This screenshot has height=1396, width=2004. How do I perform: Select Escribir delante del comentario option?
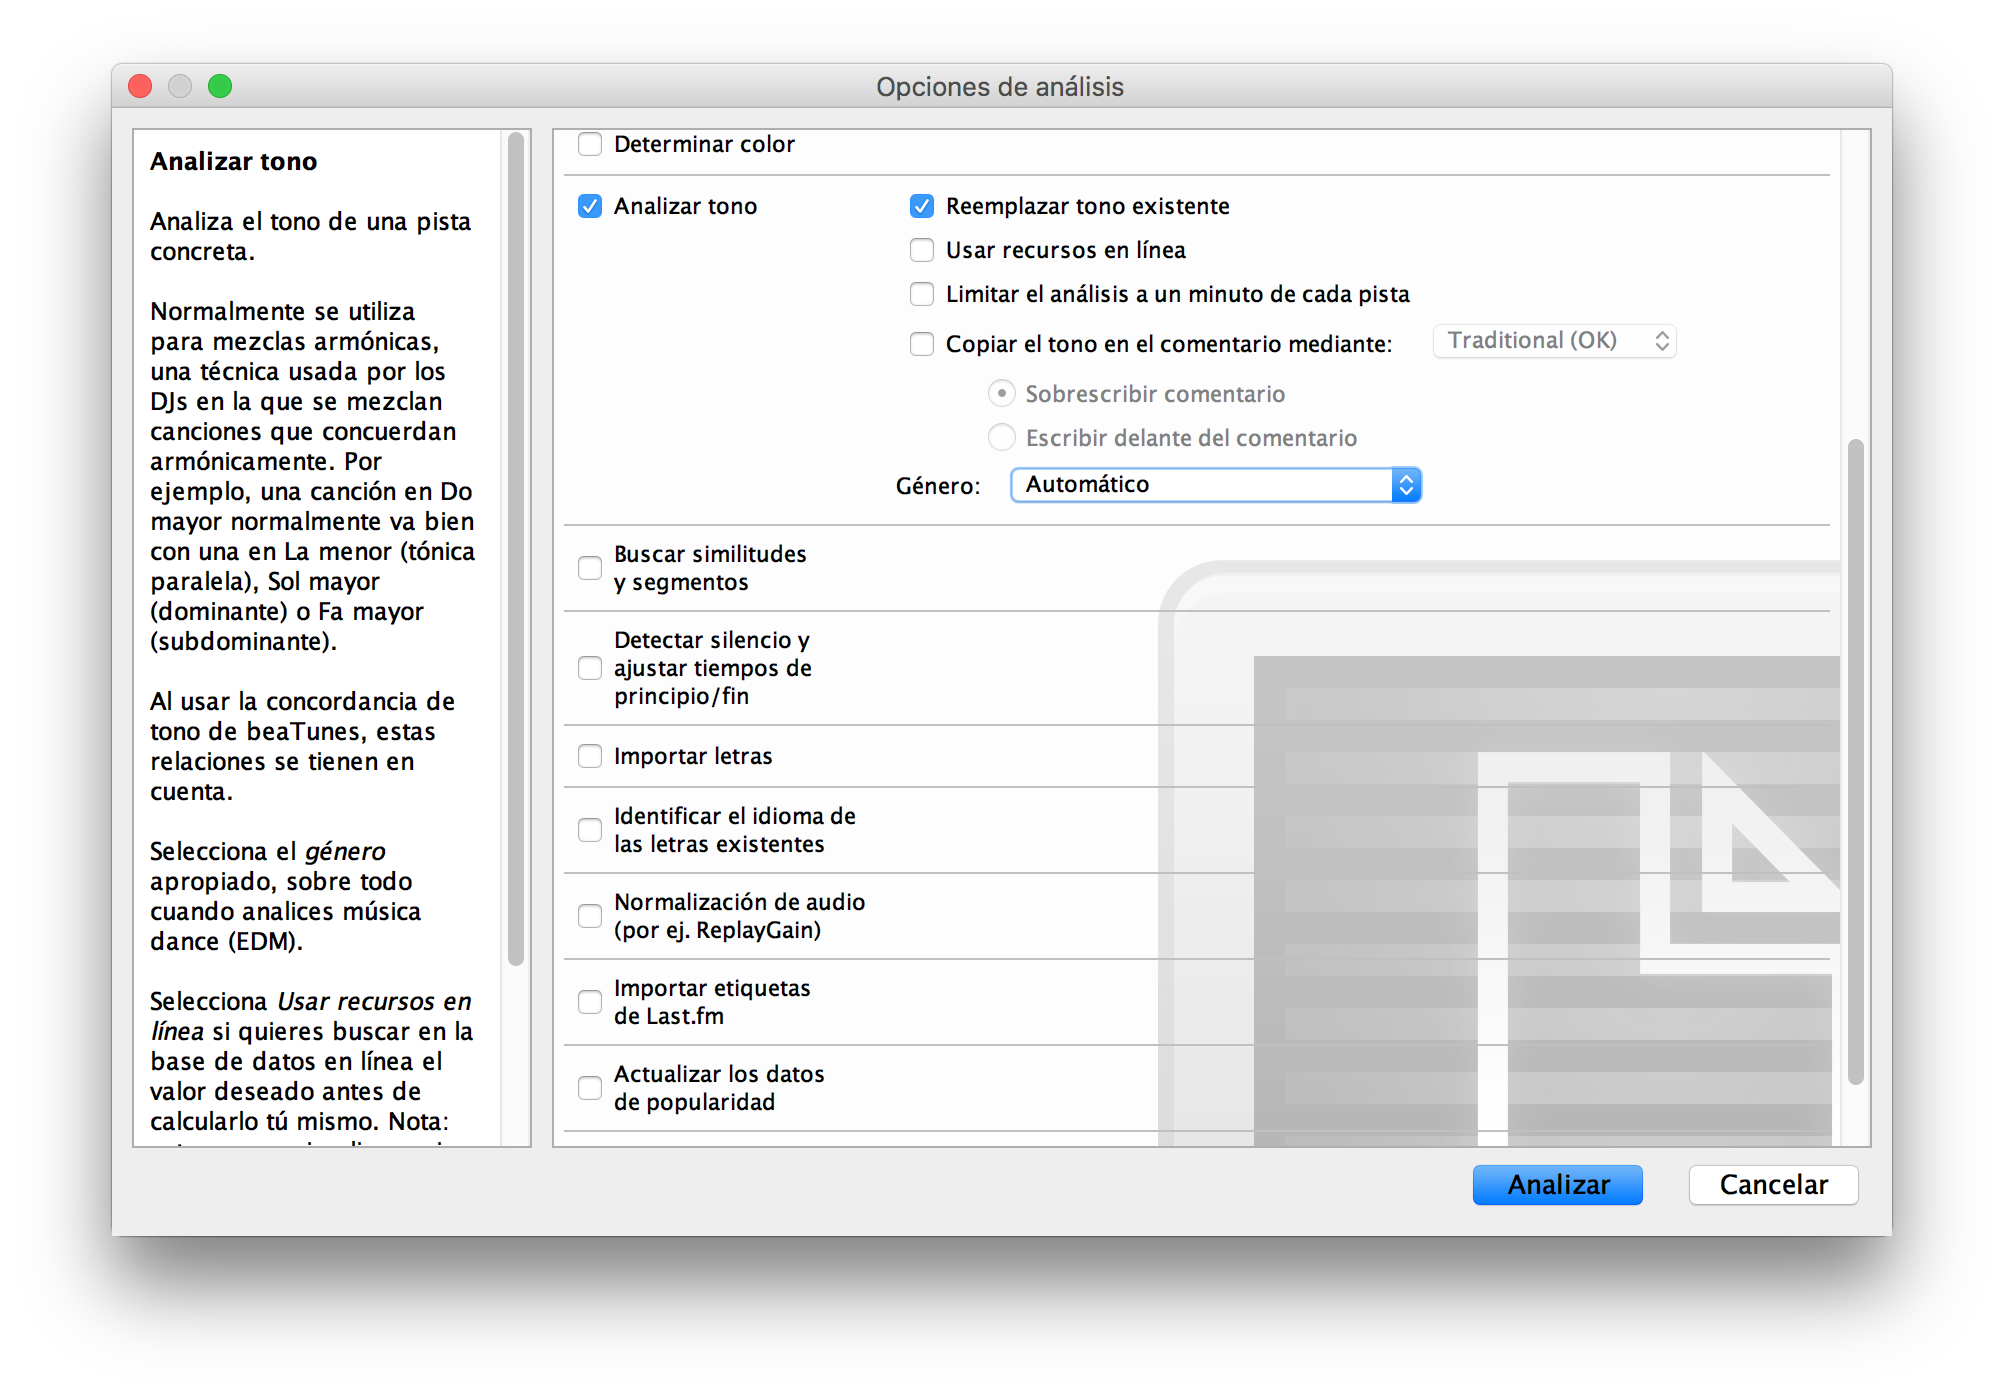[x=1002, y=438]
